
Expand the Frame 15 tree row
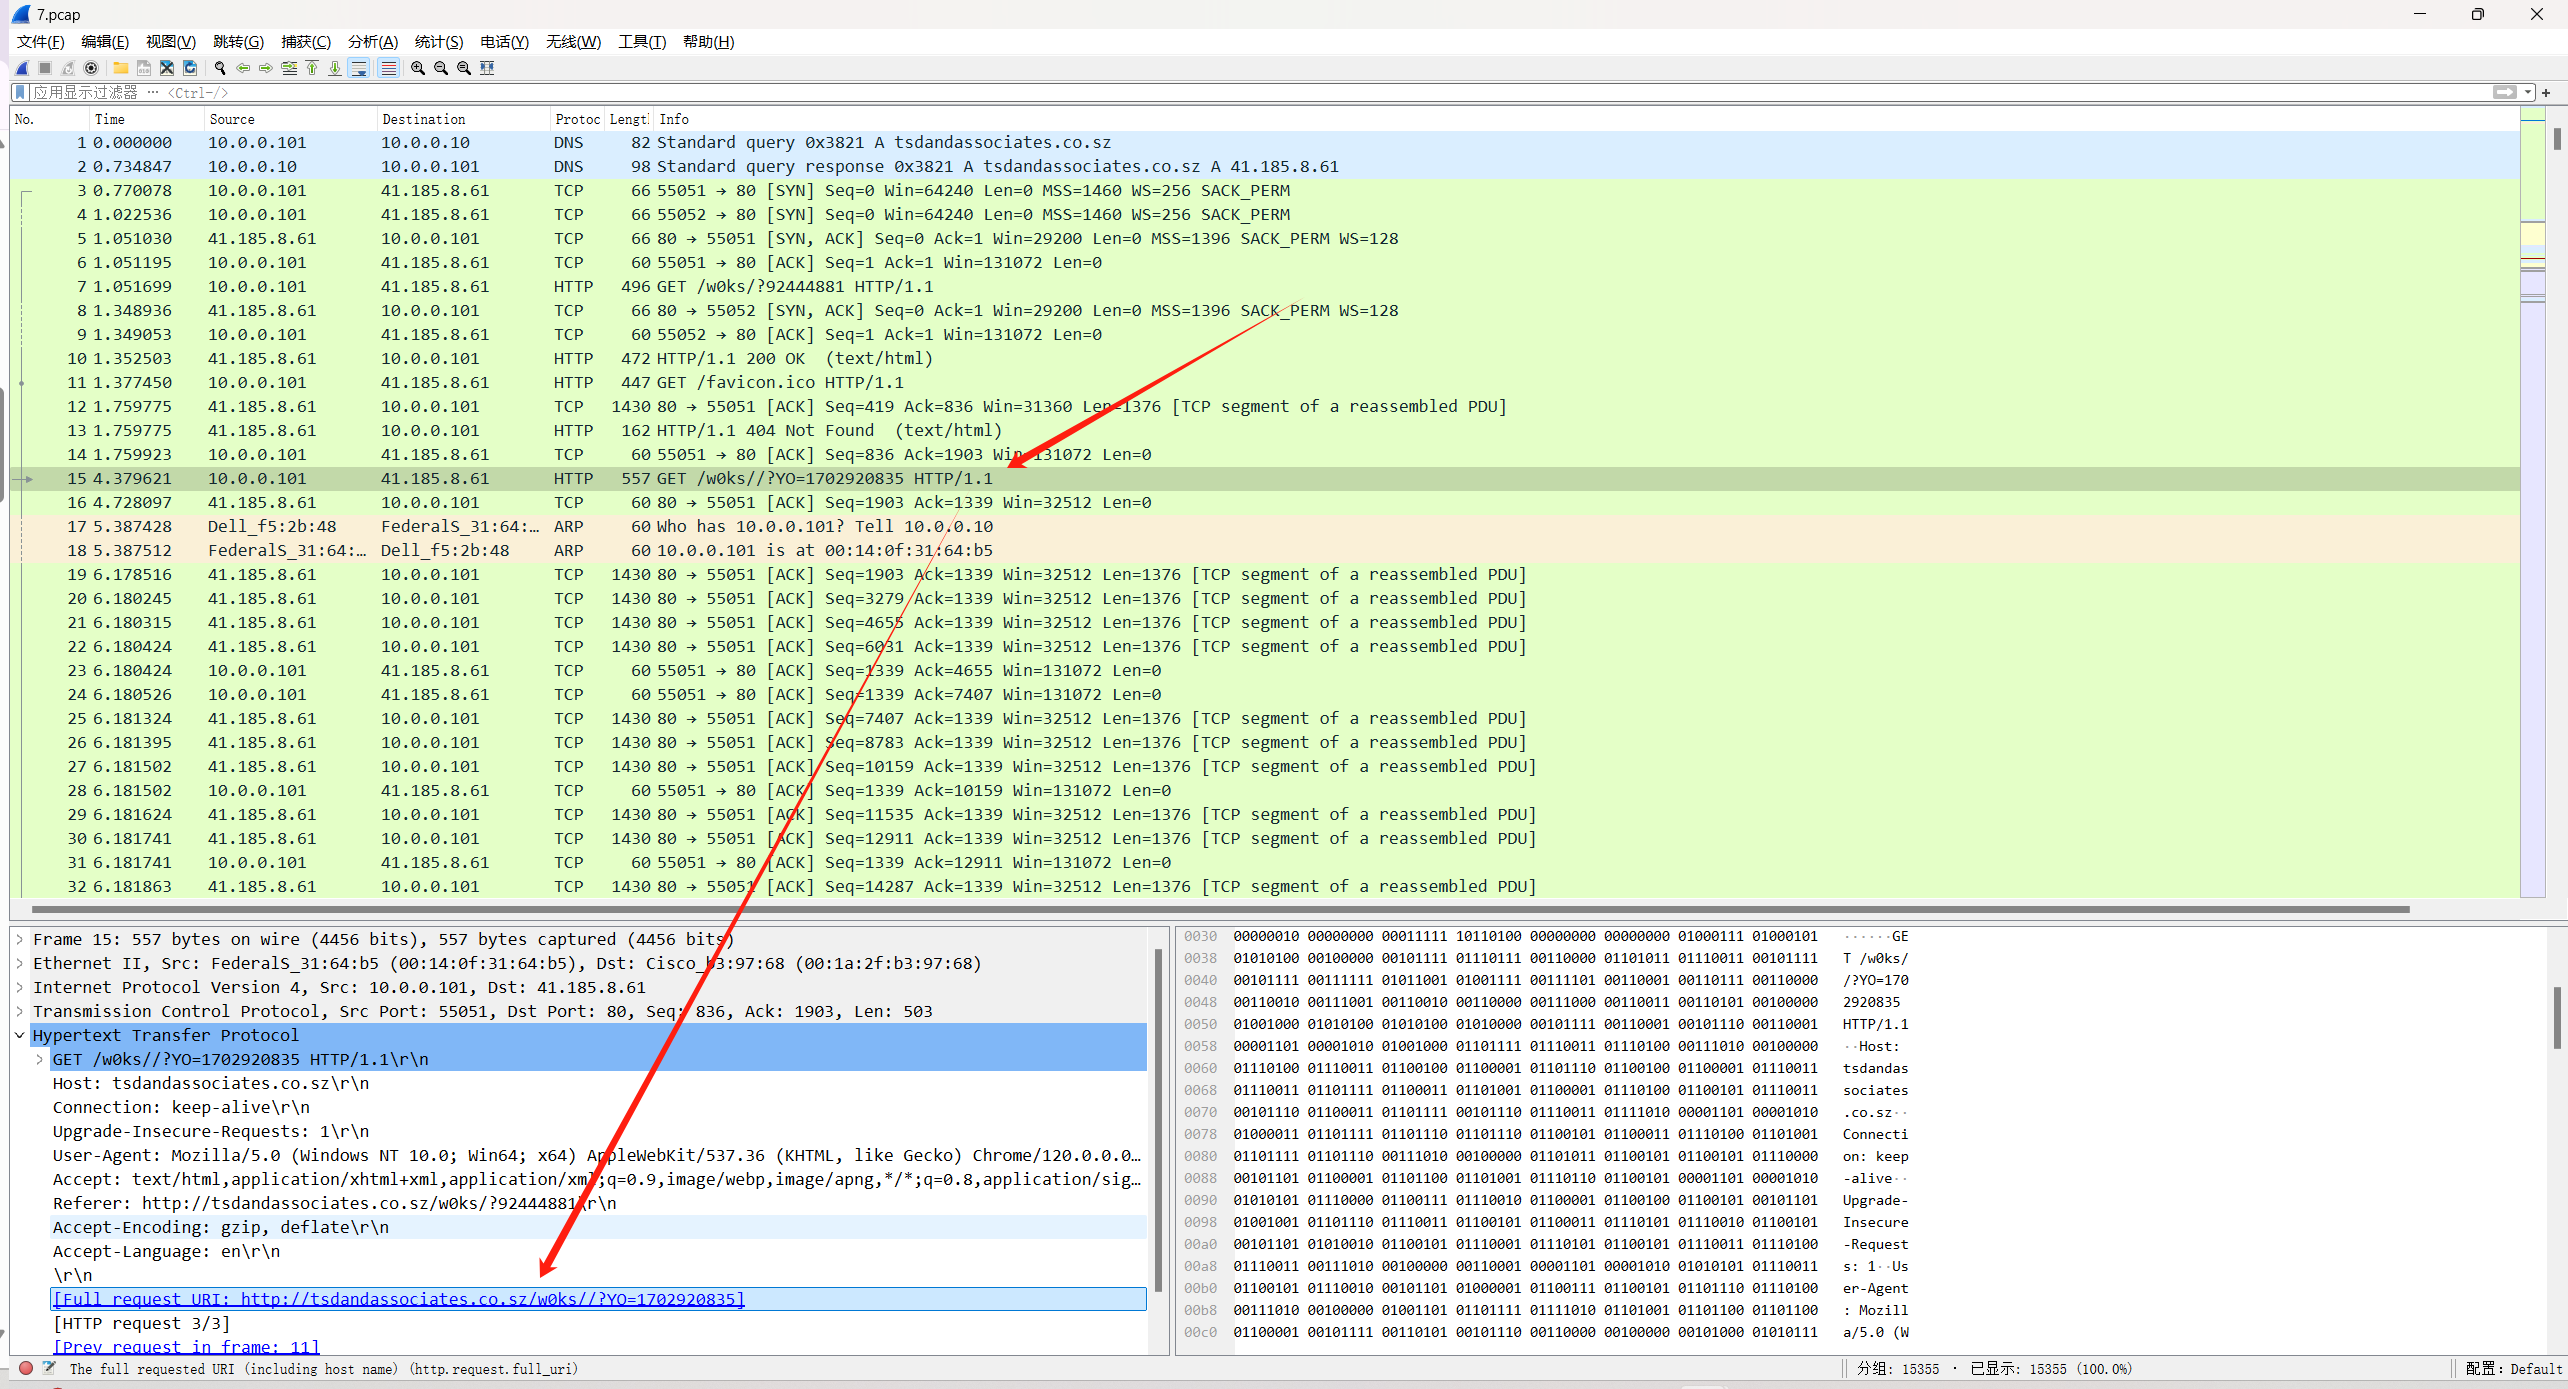[x=19, y=939]
